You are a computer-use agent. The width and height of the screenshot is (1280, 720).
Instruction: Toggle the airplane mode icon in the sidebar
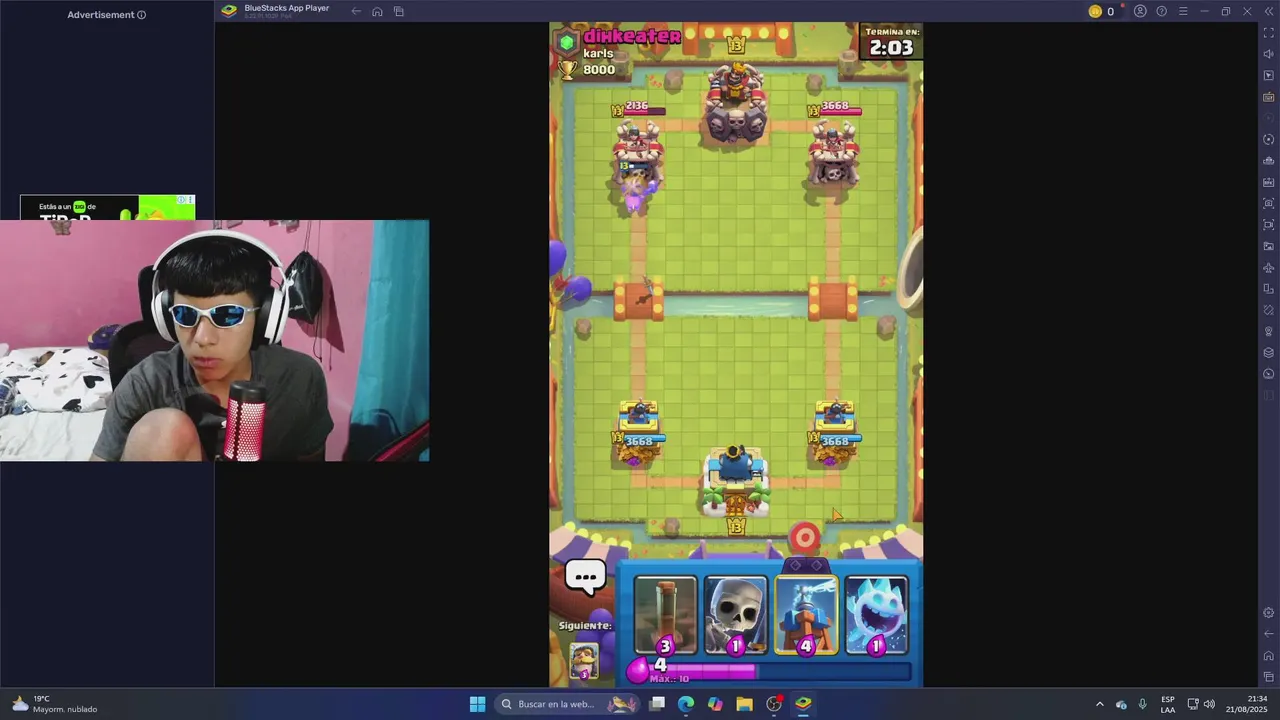coord(1268,267)
